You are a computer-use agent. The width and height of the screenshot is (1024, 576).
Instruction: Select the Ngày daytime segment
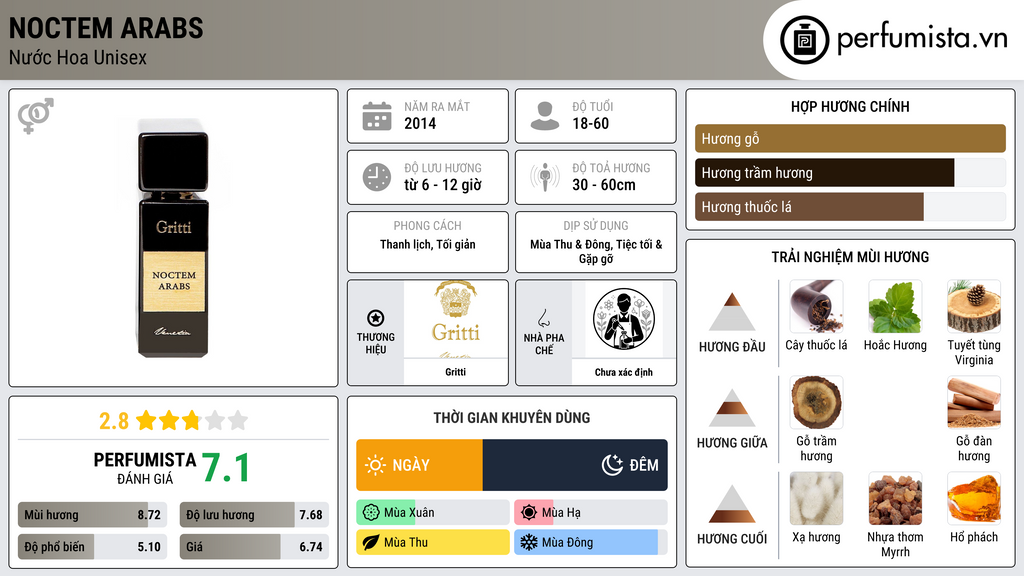pos(419,465)
